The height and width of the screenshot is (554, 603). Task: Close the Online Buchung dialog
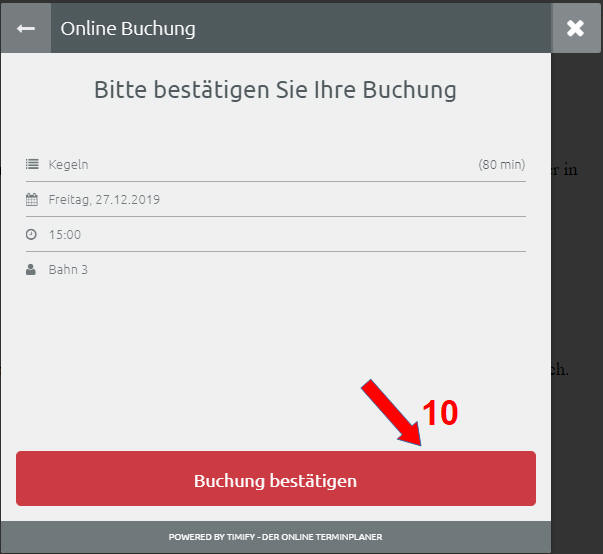575,28
